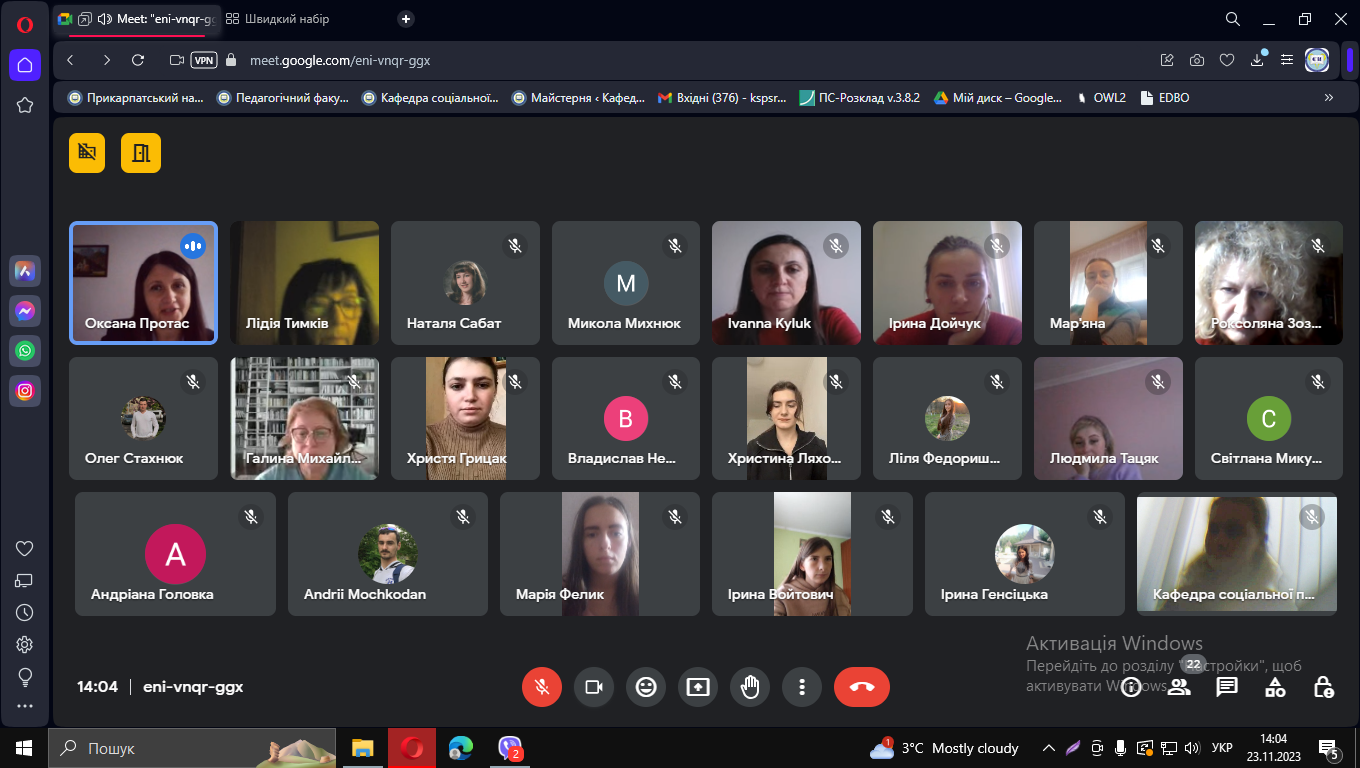Unmute the microphone in call controls
1360x768 pixels.
point(542,687)
